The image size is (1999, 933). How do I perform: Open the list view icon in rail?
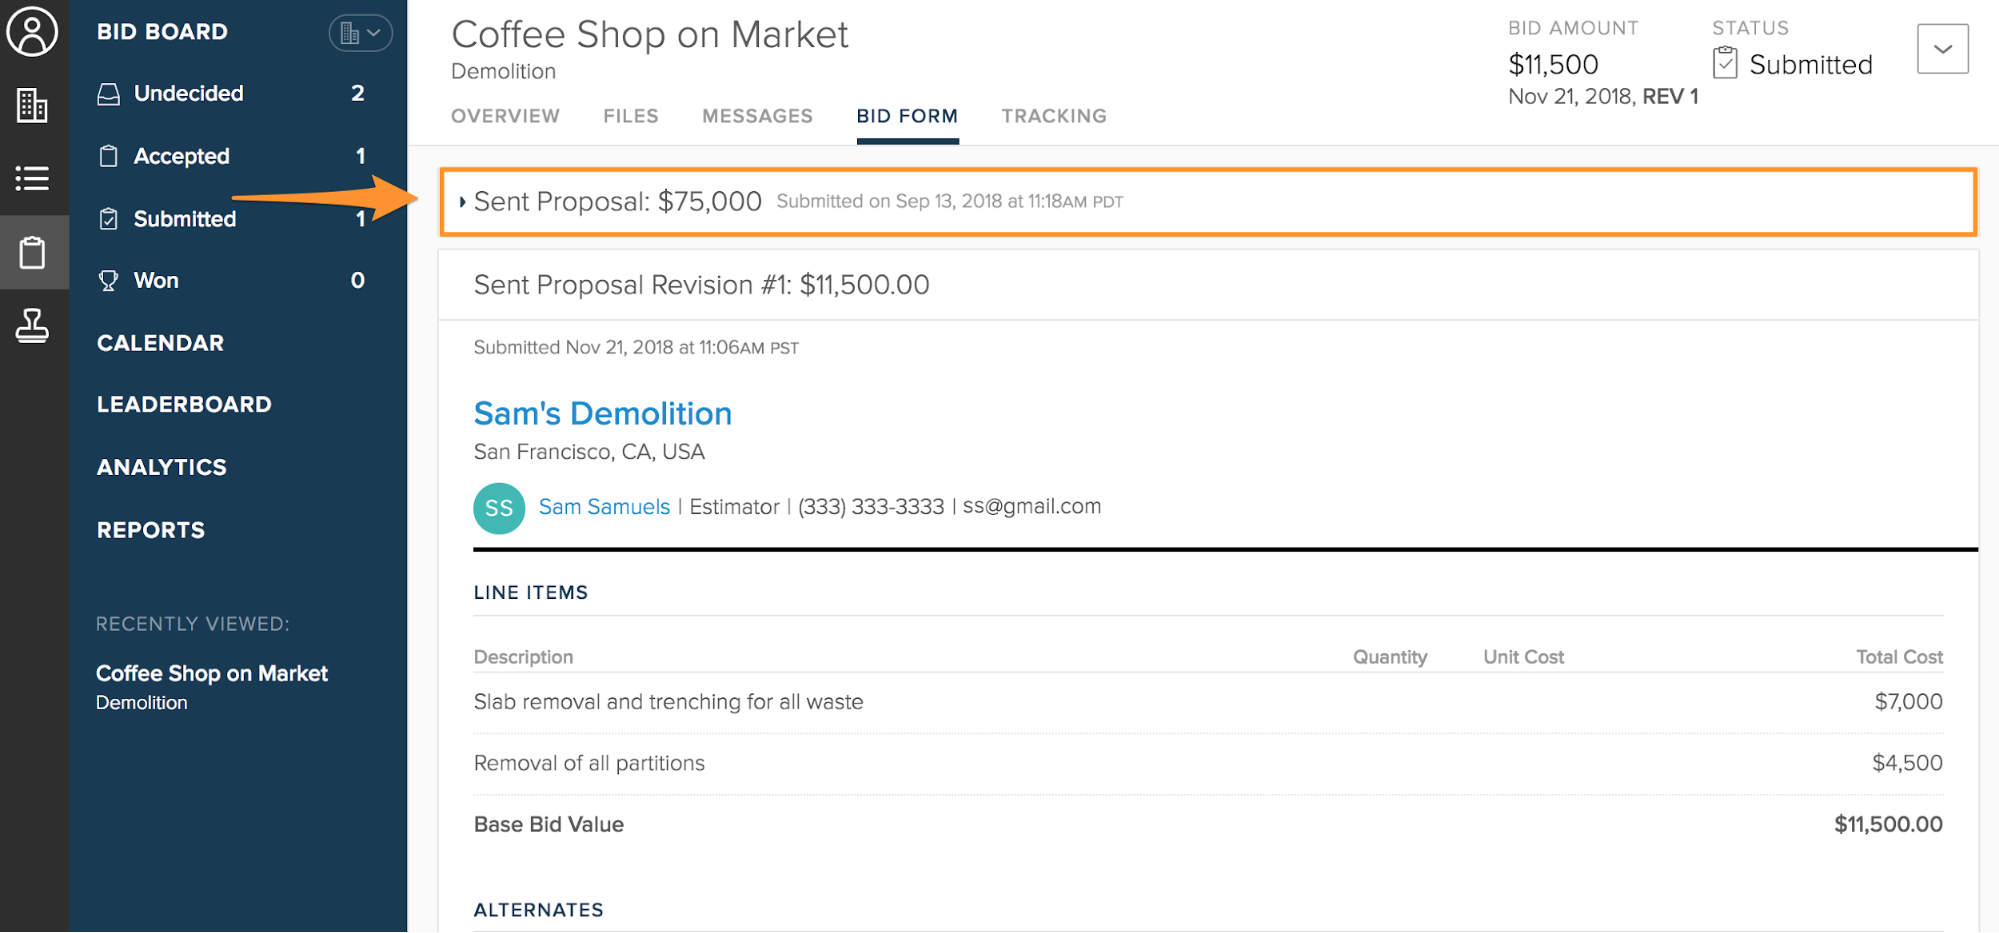point(32,178)
